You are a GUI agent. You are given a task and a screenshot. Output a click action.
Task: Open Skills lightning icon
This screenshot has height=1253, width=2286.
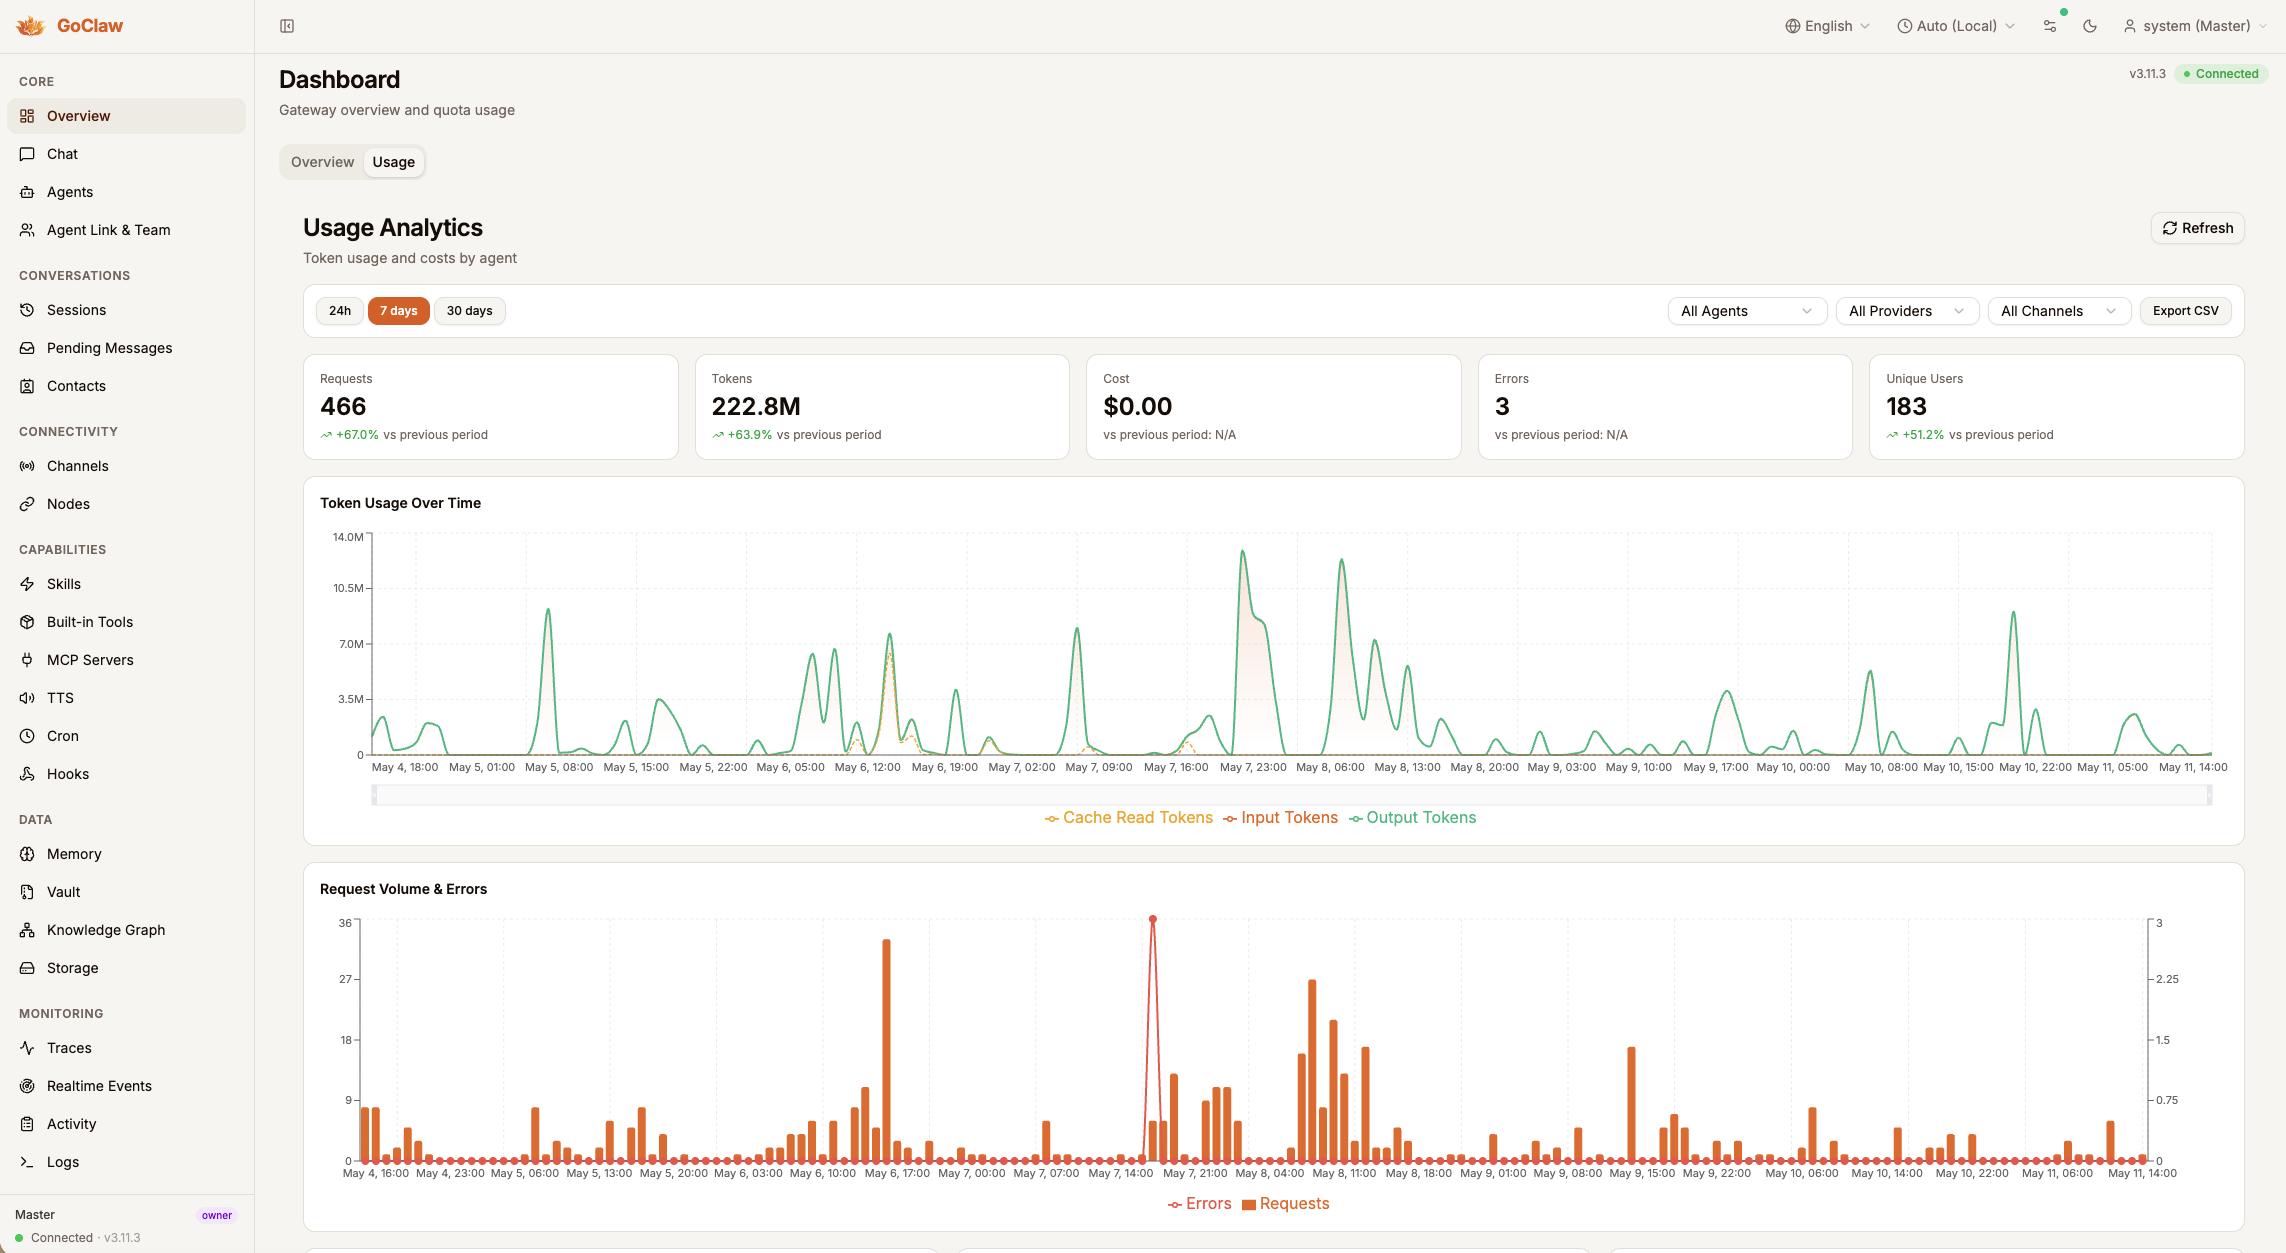pyautogui.click(x=27, y=584)
